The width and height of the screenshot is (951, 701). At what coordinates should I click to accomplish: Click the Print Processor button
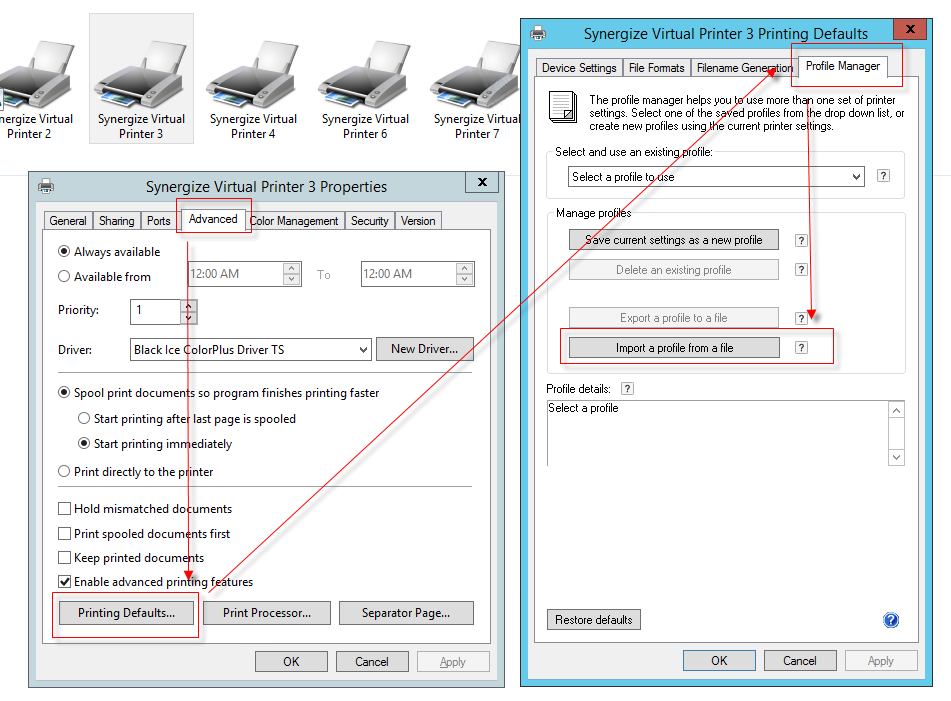coord(267,612)
